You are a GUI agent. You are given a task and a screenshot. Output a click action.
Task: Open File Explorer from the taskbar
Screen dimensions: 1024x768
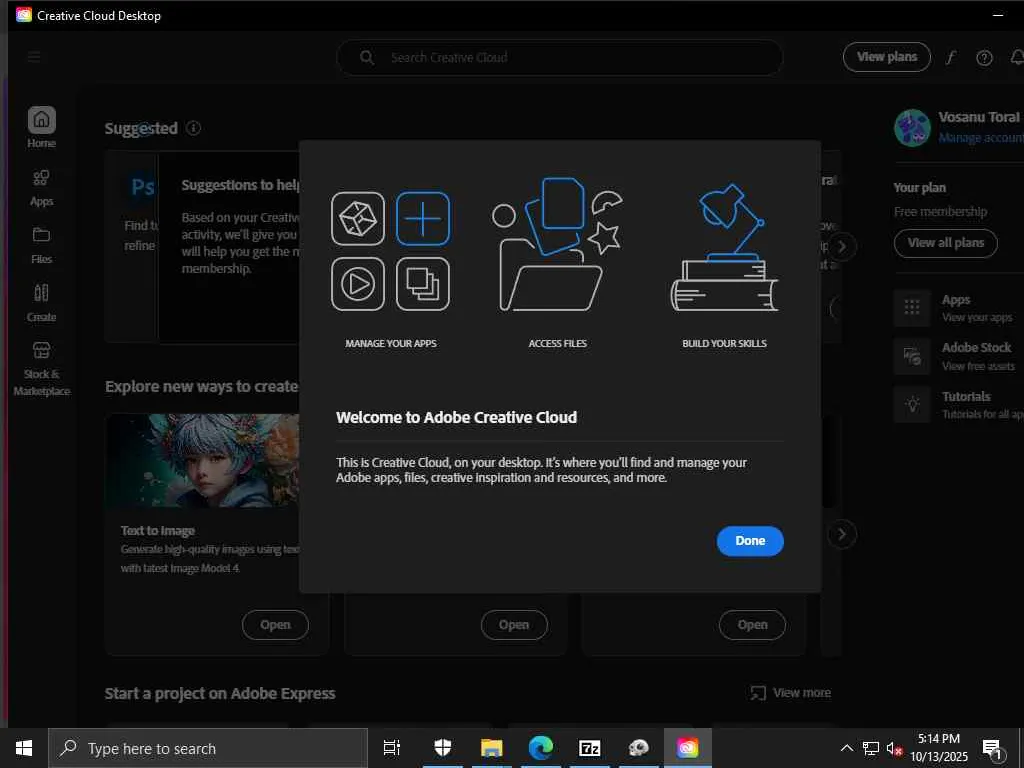[492, 748]
